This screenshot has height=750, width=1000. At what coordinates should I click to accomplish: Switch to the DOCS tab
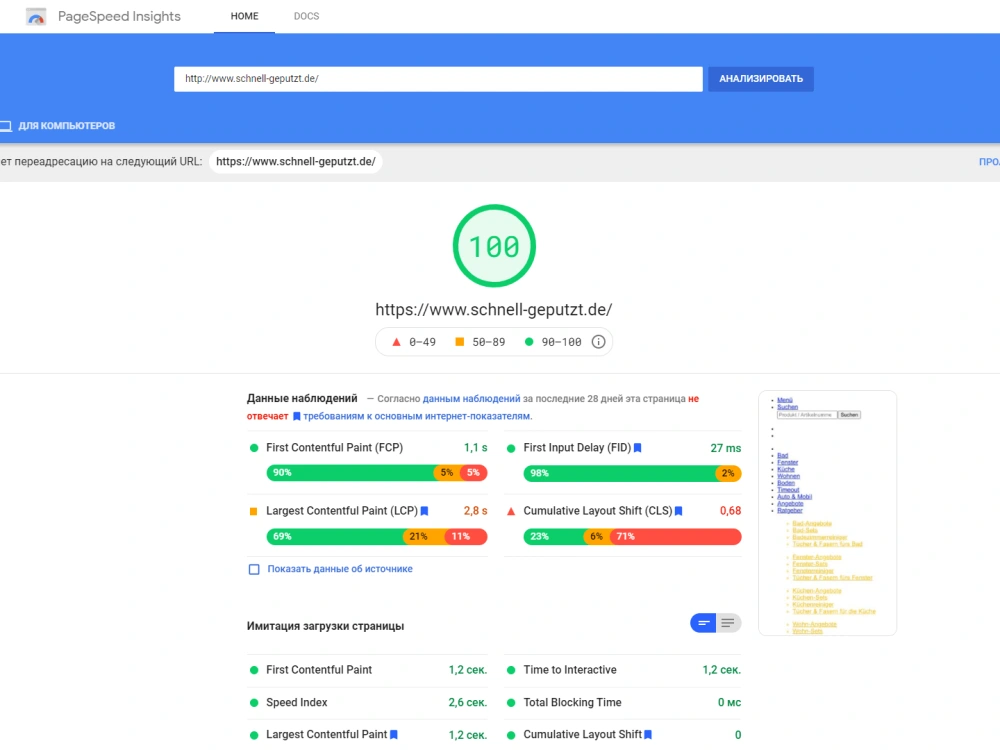coord(306,16)
